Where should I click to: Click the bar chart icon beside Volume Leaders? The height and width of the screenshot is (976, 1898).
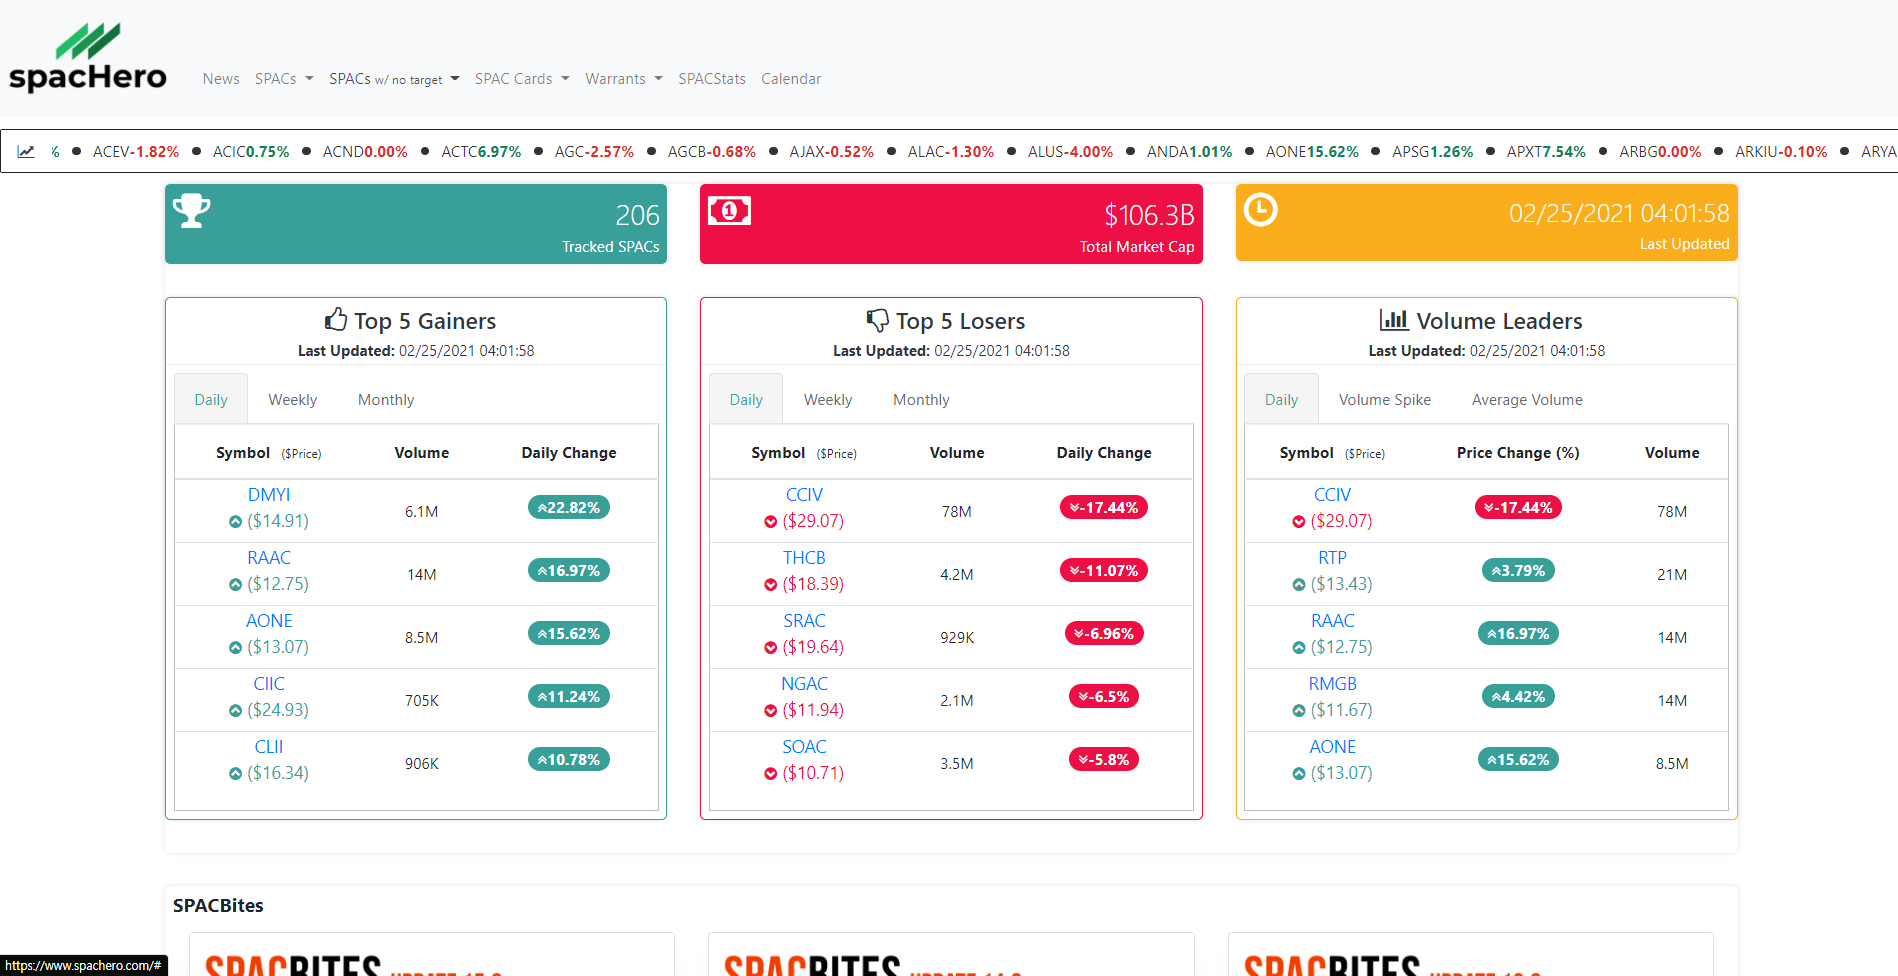click(x=1394, y=320)
